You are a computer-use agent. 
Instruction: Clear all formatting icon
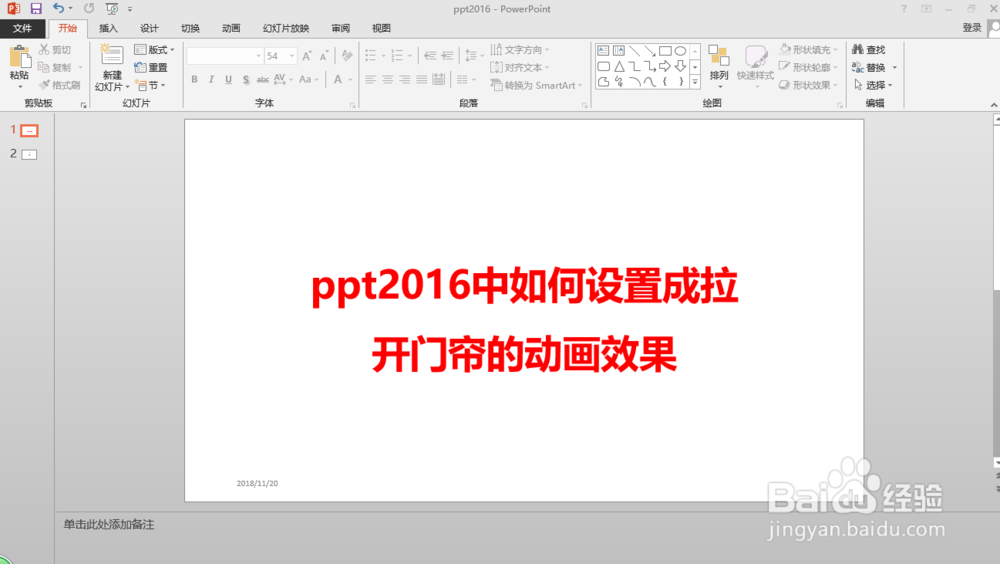click(x=347, y=56)
